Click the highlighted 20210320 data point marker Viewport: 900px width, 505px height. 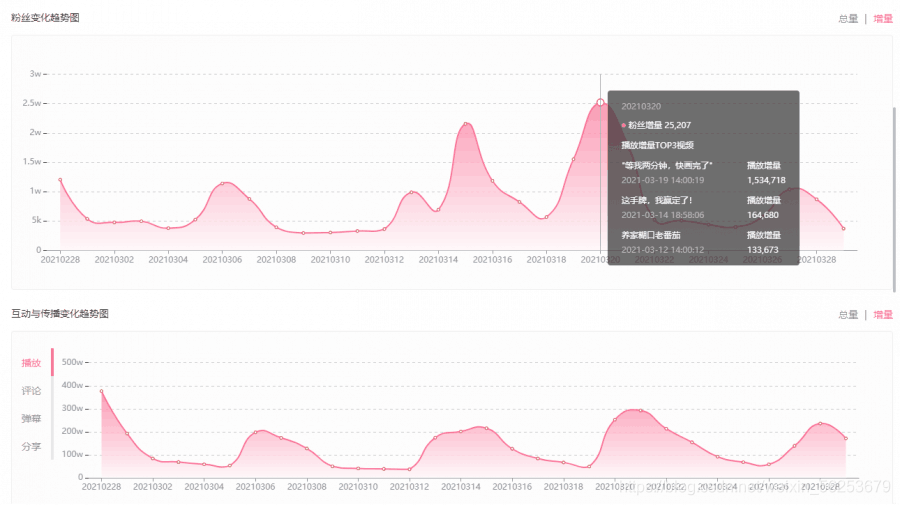point(600,103)
